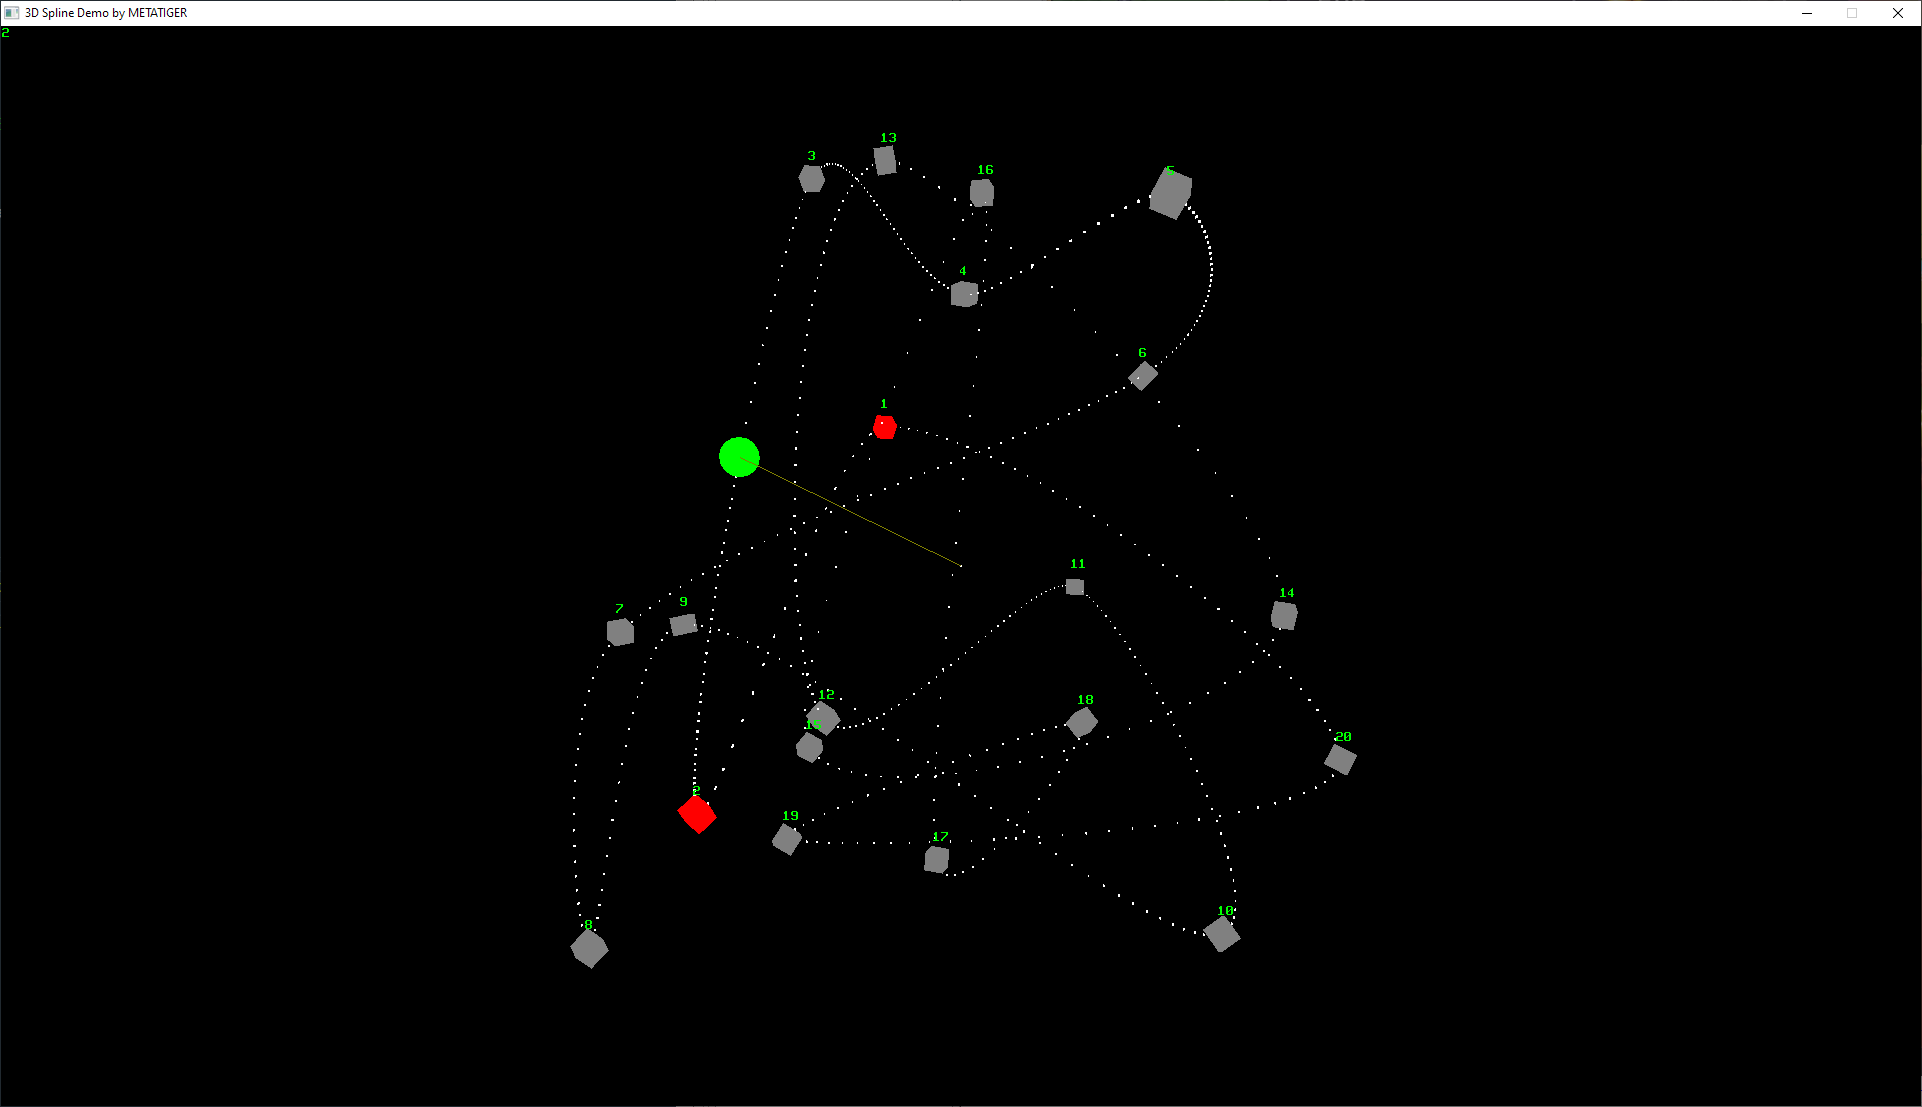Select gray control node 3
Viewport: 1922px width, 1107px height.
coord(811,179)
